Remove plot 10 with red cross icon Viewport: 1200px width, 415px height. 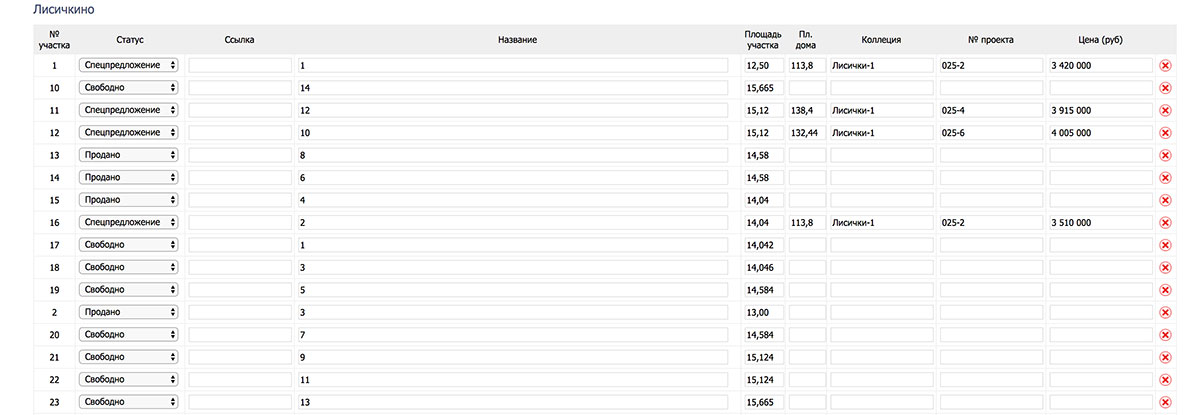point(1165,88)
